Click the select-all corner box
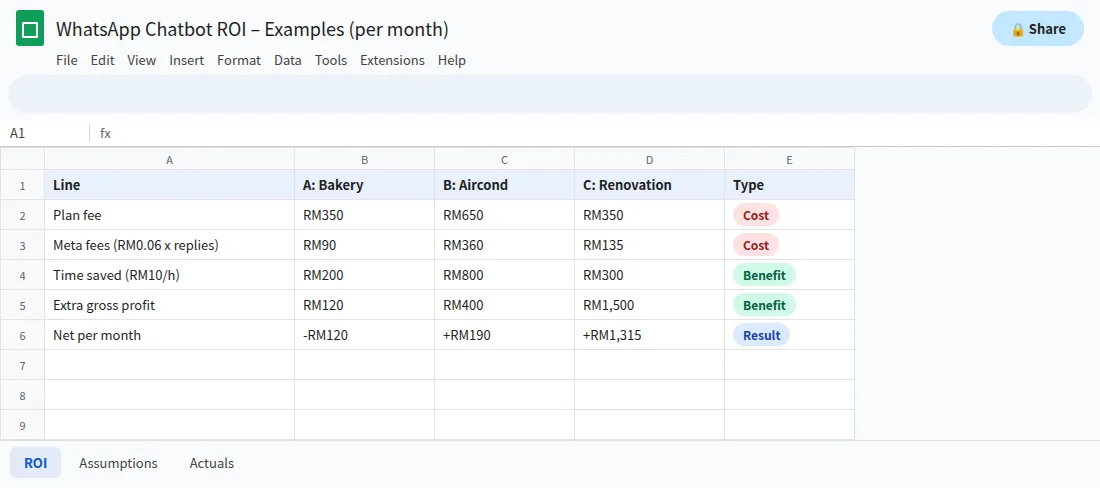 22,159
